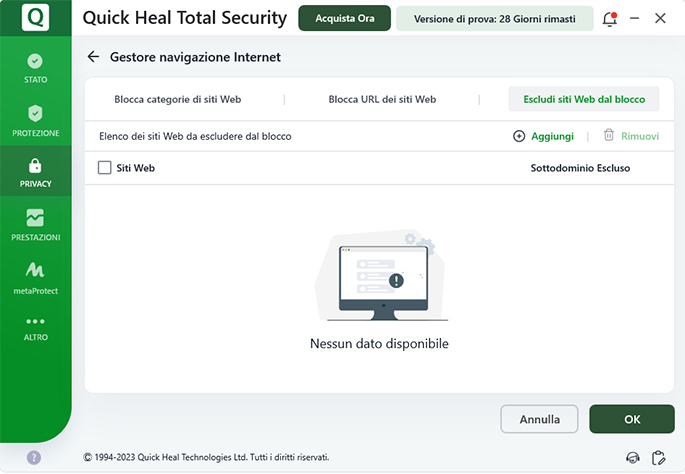Click the Annulla button
The image size is (685, 474).
coord(540,420)
